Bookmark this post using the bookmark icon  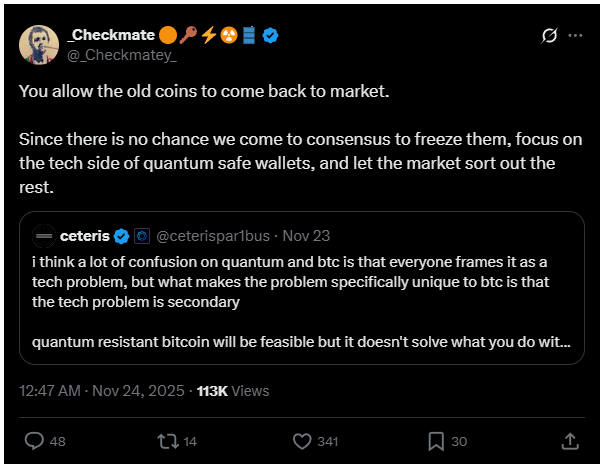[436, 440]
